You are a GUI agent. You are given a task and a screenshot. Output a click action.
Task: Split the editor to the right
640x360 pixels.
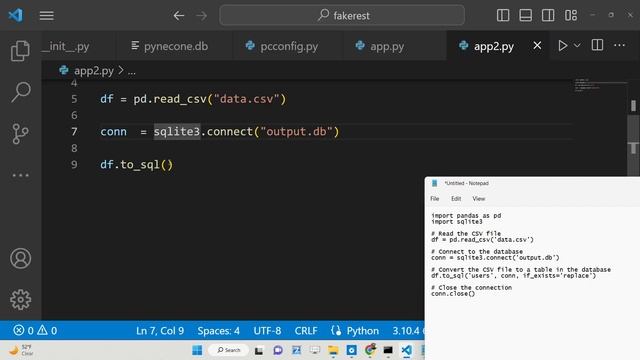[x=597, y=45]
